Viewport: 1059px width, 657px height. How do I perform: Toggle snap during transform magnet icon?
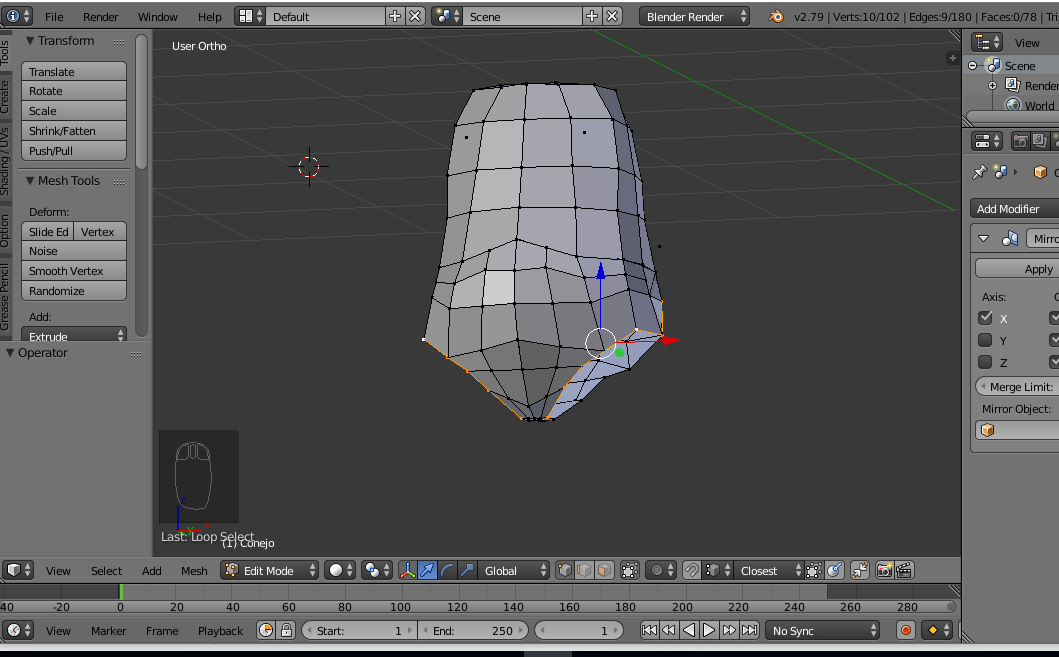(691, 571)
